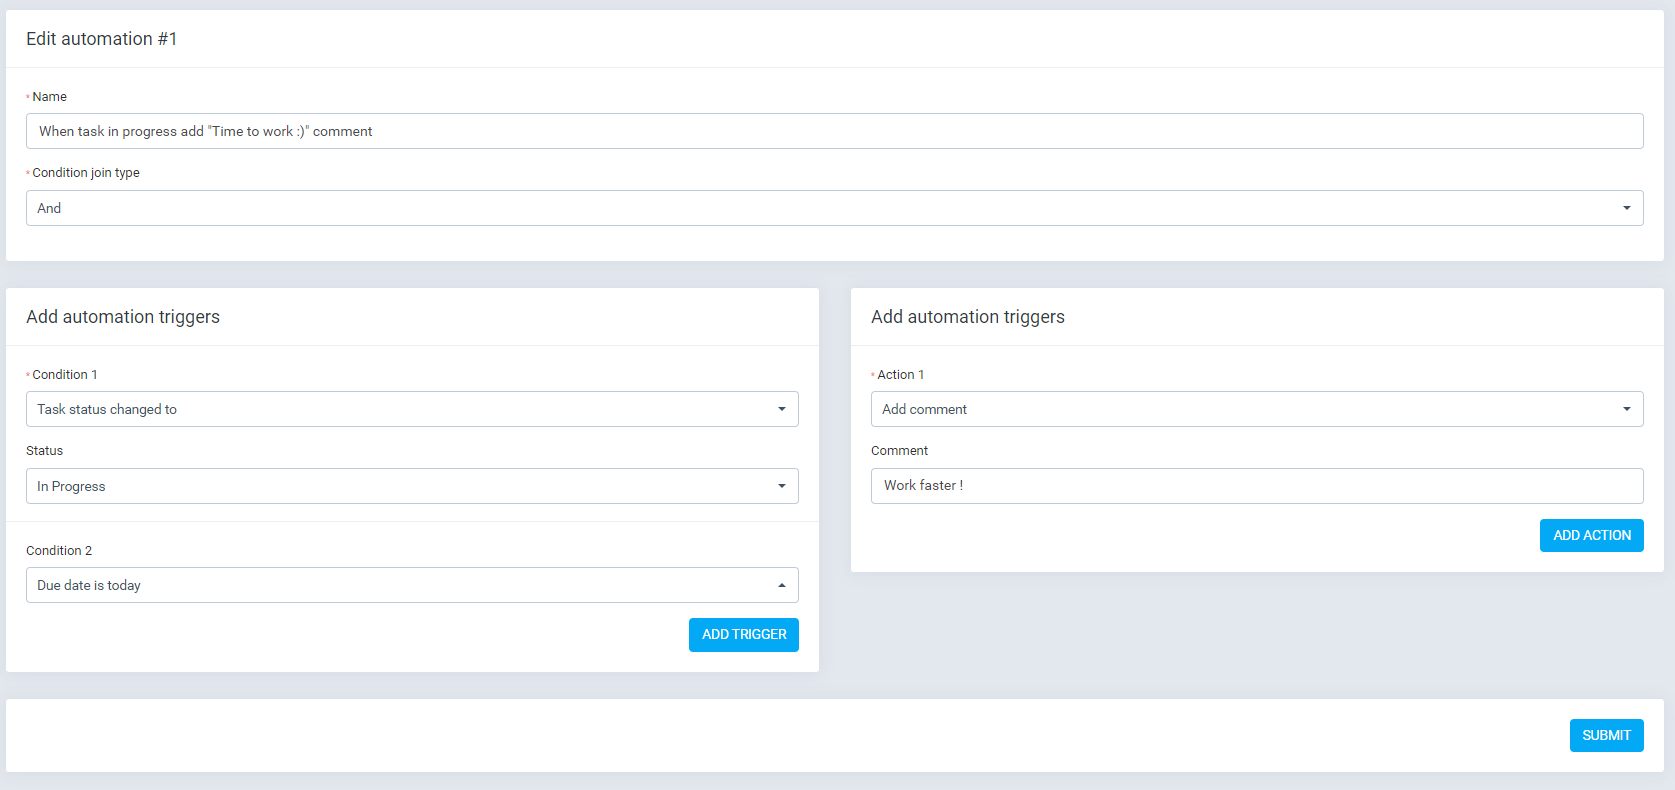1675x790 pixels.
Task: Click the Condition 2 label
Action: [59, 551]
